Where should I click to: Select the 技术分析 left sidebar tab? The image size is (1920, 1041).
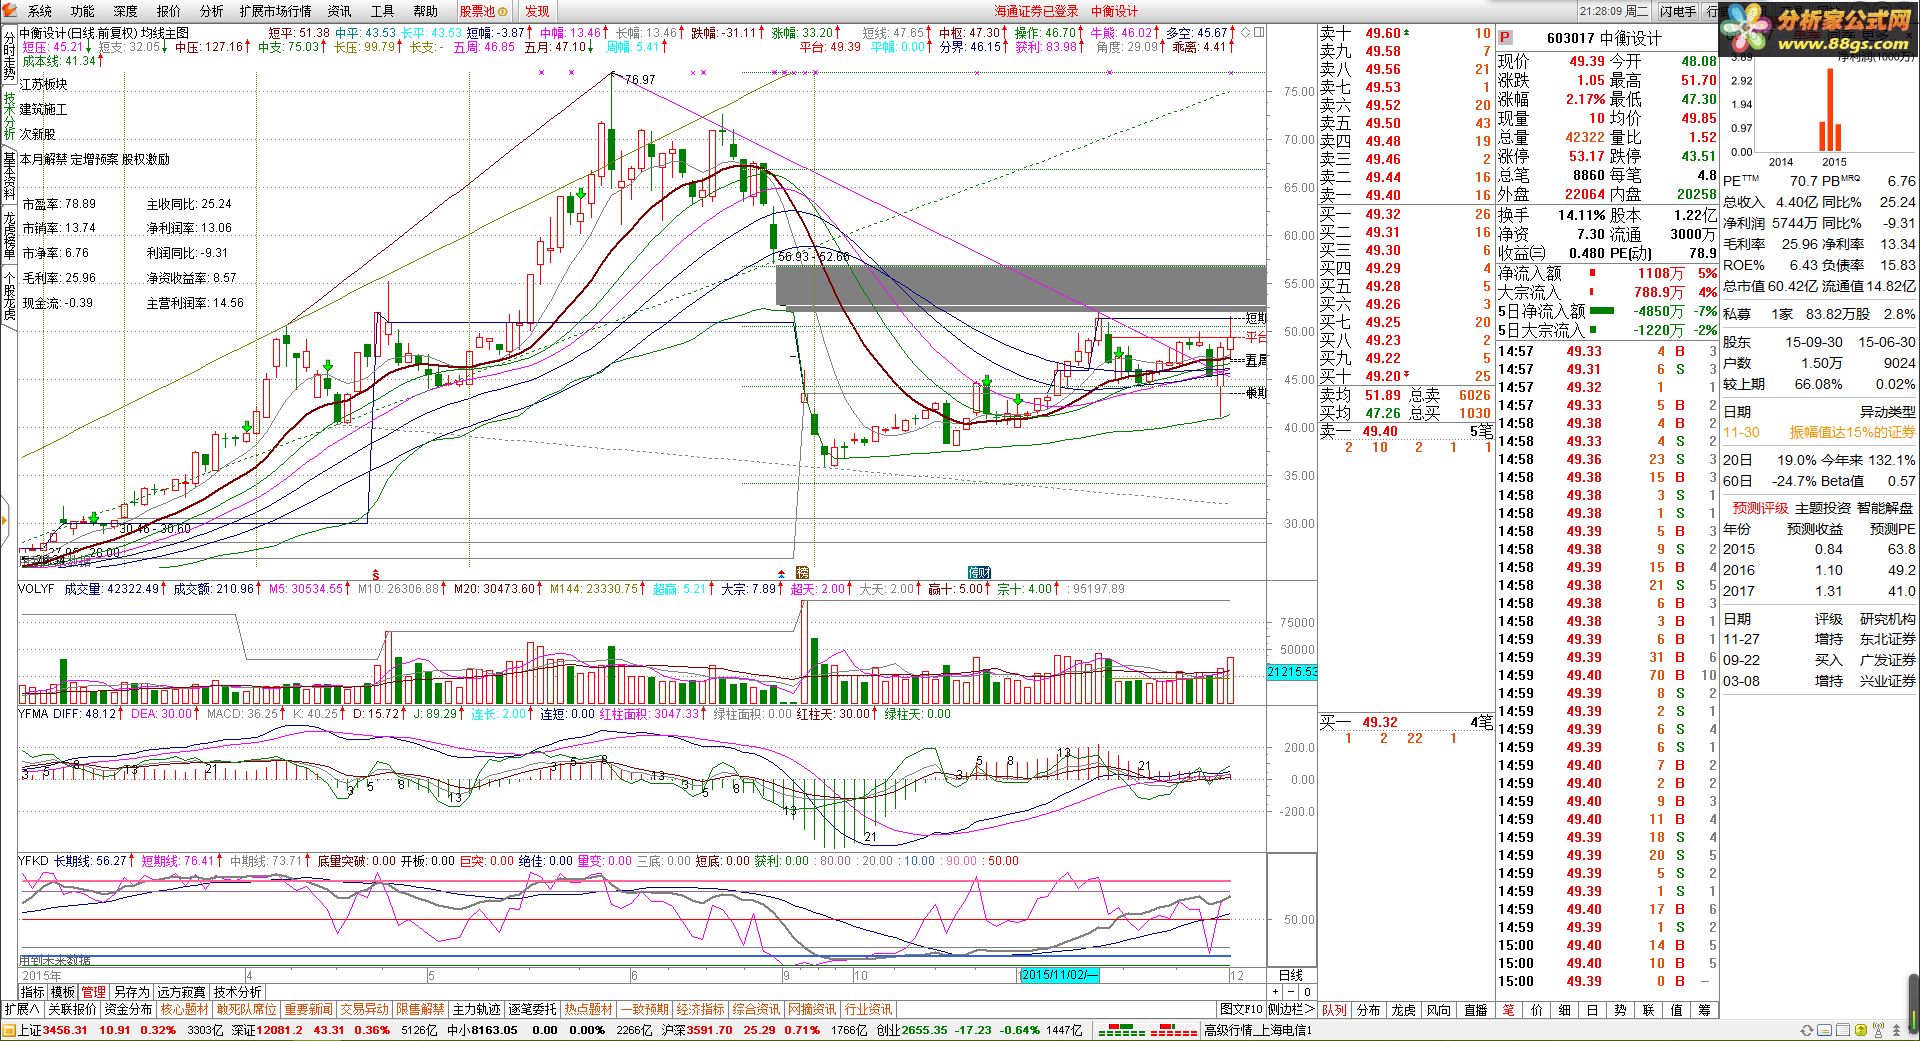tap(9, 117)
